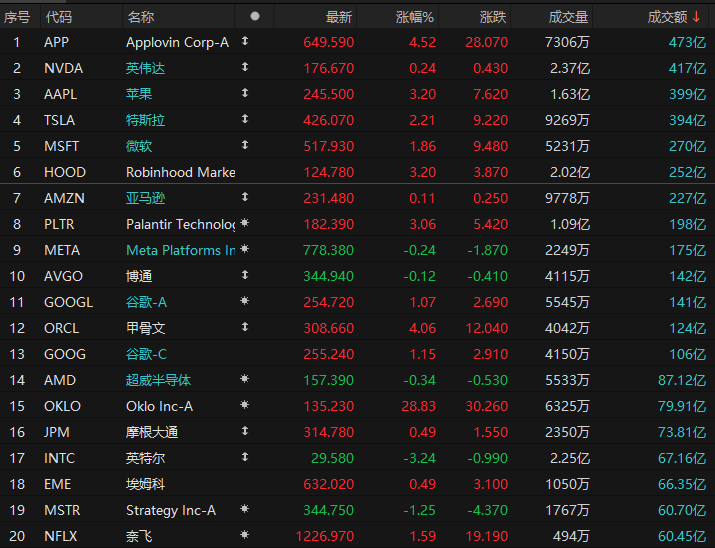Click the up-down arrow icon beside 特斯拉

click(245, 119)
